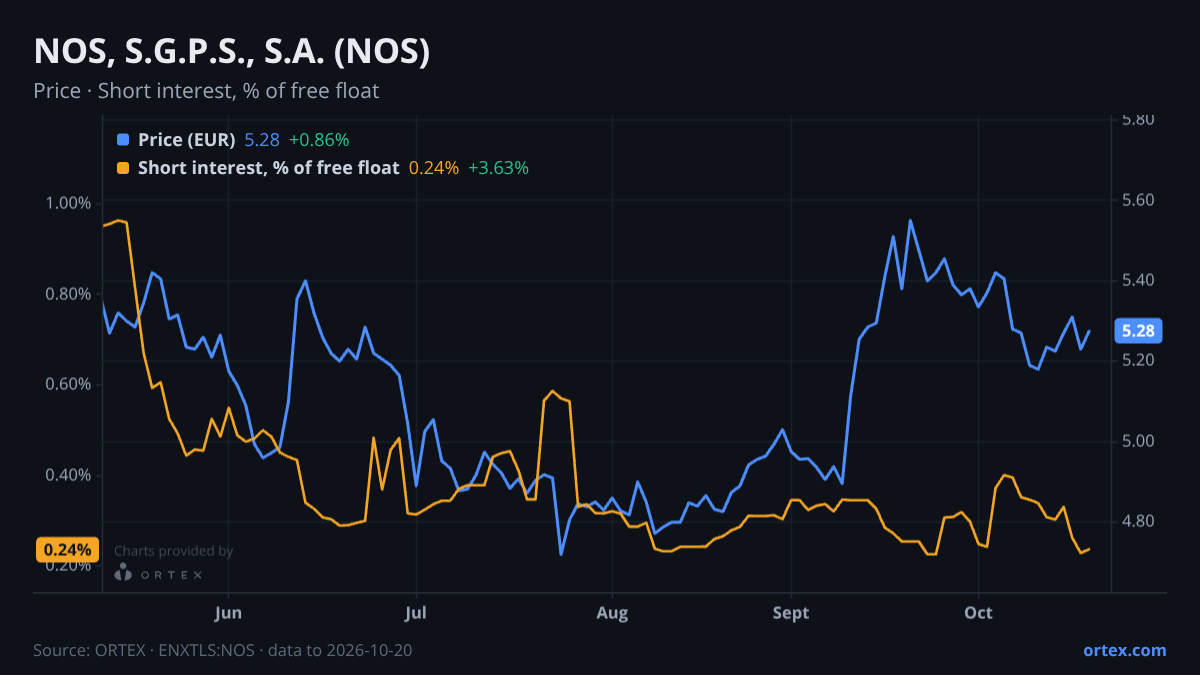Click the Sept label on the time axis
Viewport: 1200px width, 675px height.
(792, 612)
